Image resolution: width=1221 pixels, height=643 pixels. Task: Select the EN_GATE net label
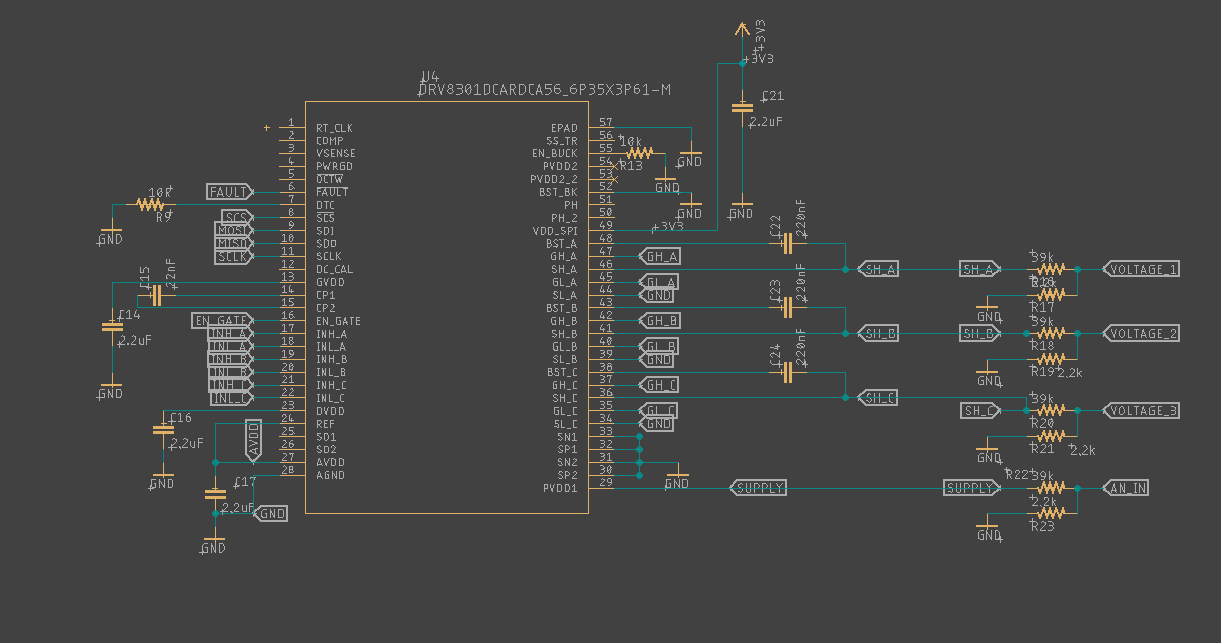click(x=221, y=321)
